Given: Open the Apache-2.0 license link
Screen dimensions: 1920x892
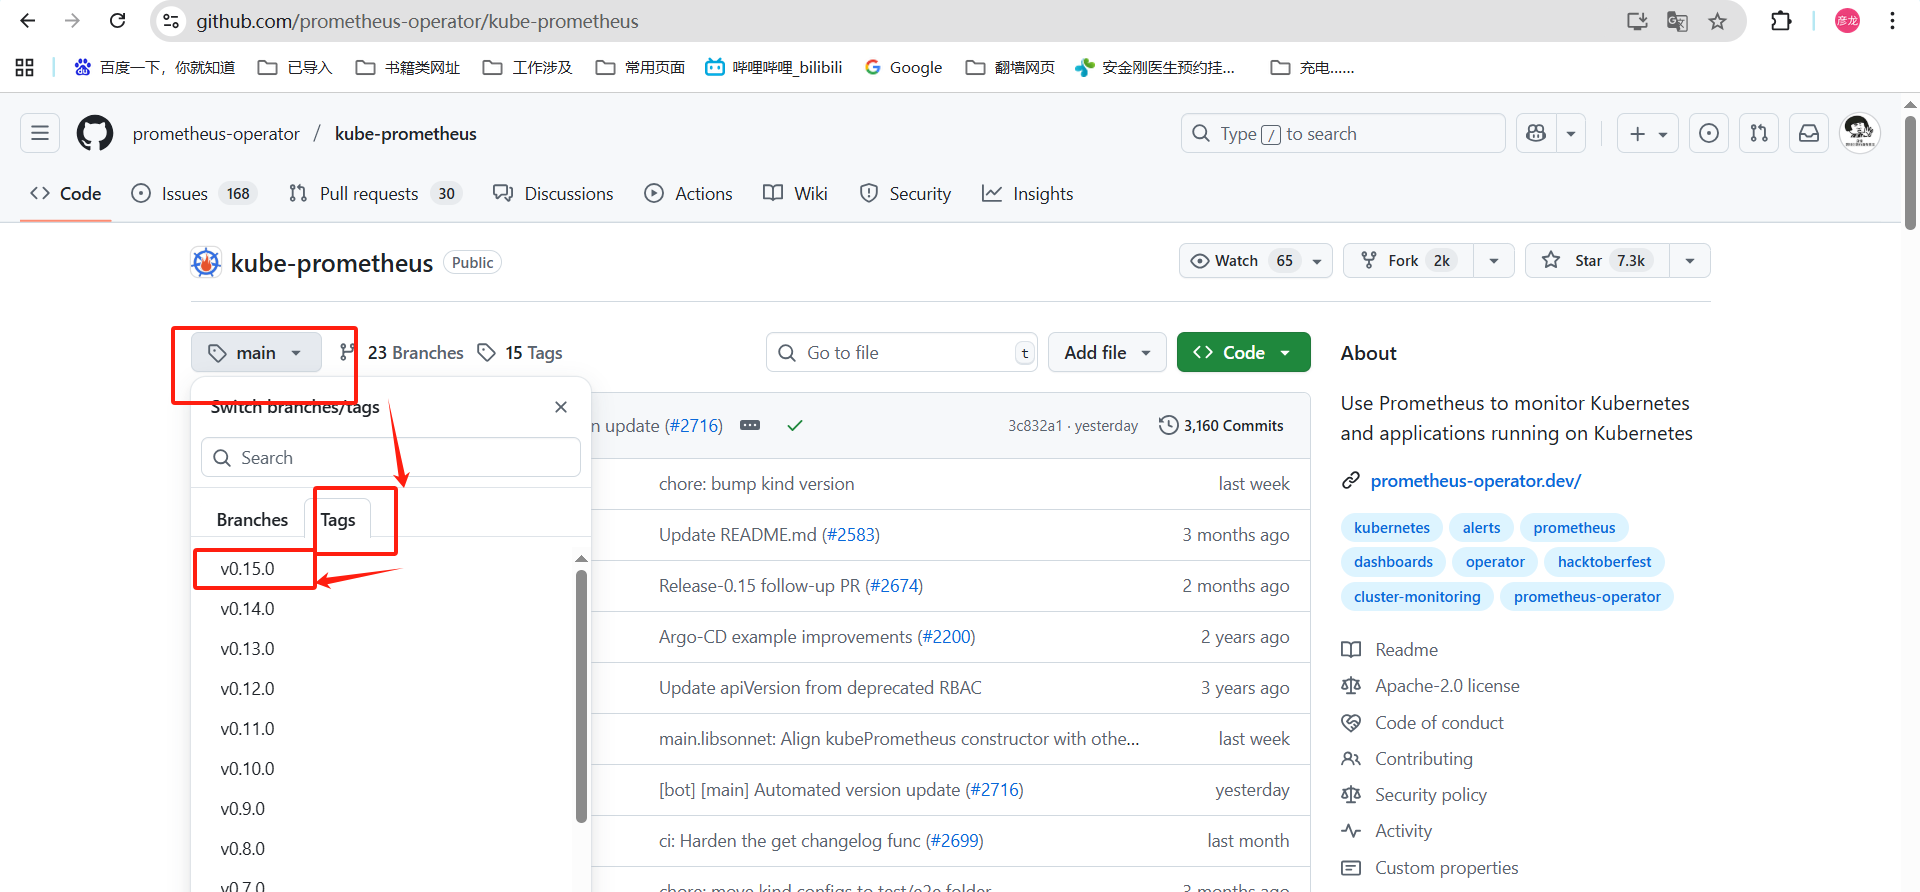Looking at the screenshot, I should [x=1447, y=686].
